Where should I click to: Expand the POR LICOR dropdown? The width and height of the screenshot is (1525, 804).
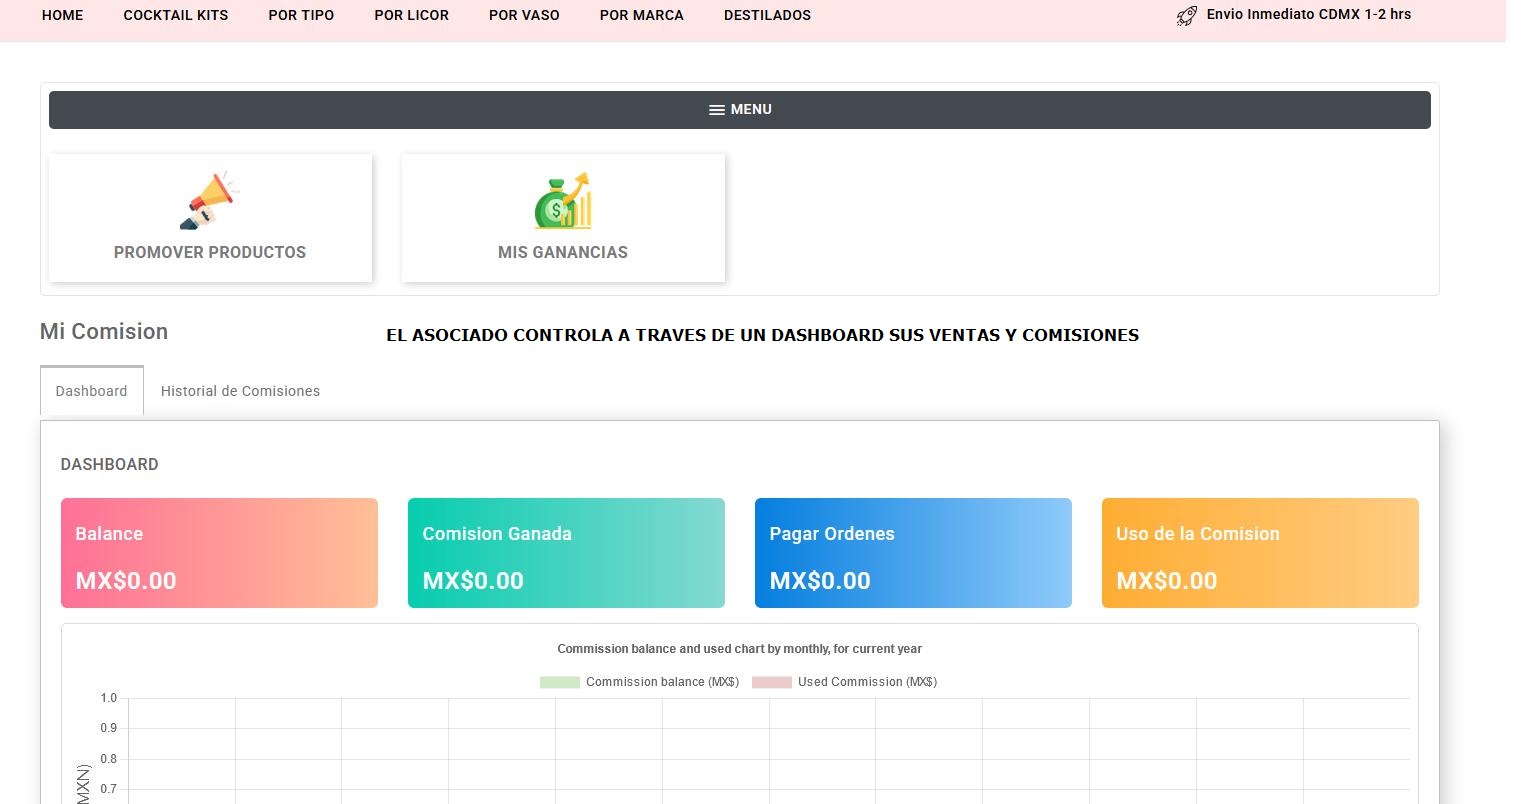click(x=411, y=15)
